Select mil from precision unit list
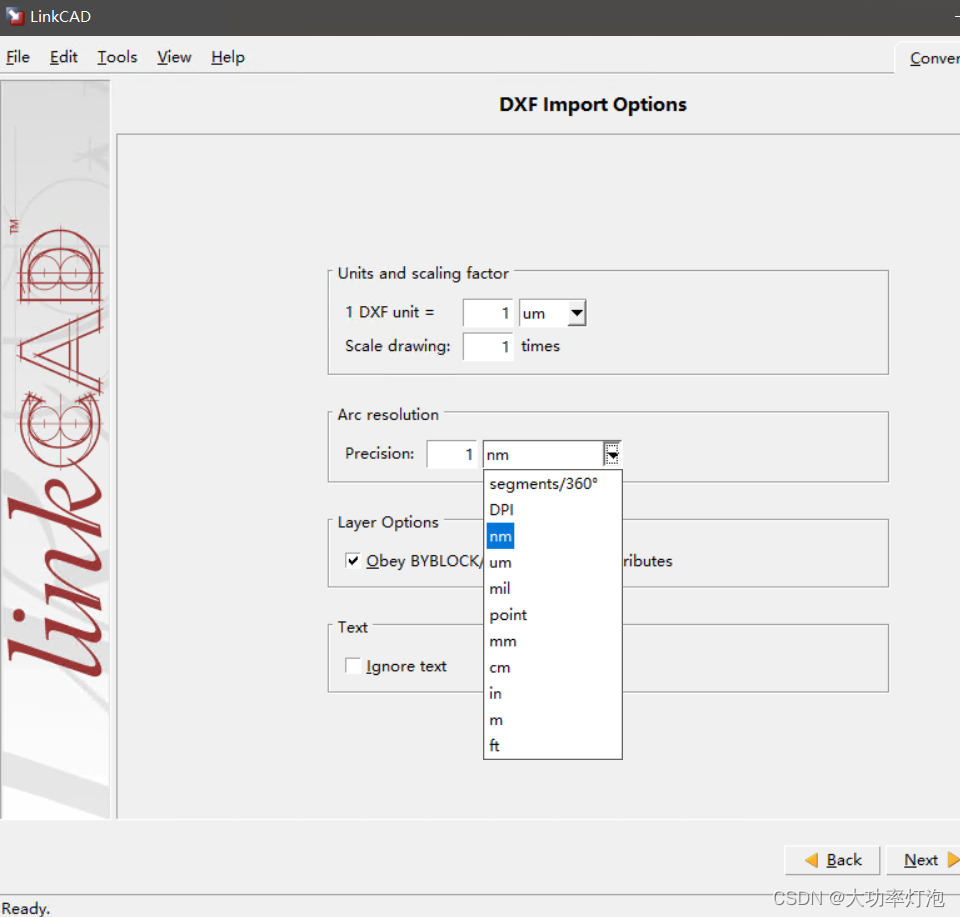The width and height of the screenshot is (960, 917). click(552, 589)
